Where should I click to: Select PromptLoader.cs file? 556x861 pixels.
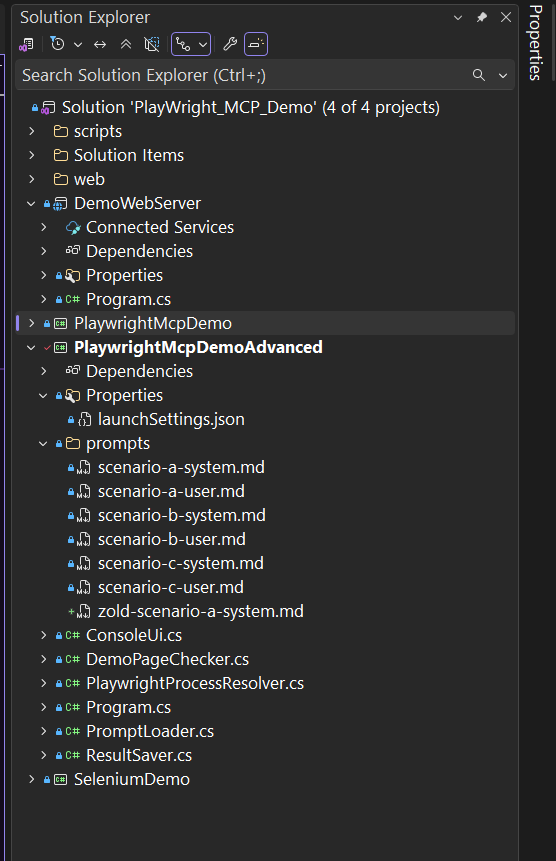[150, 731]
